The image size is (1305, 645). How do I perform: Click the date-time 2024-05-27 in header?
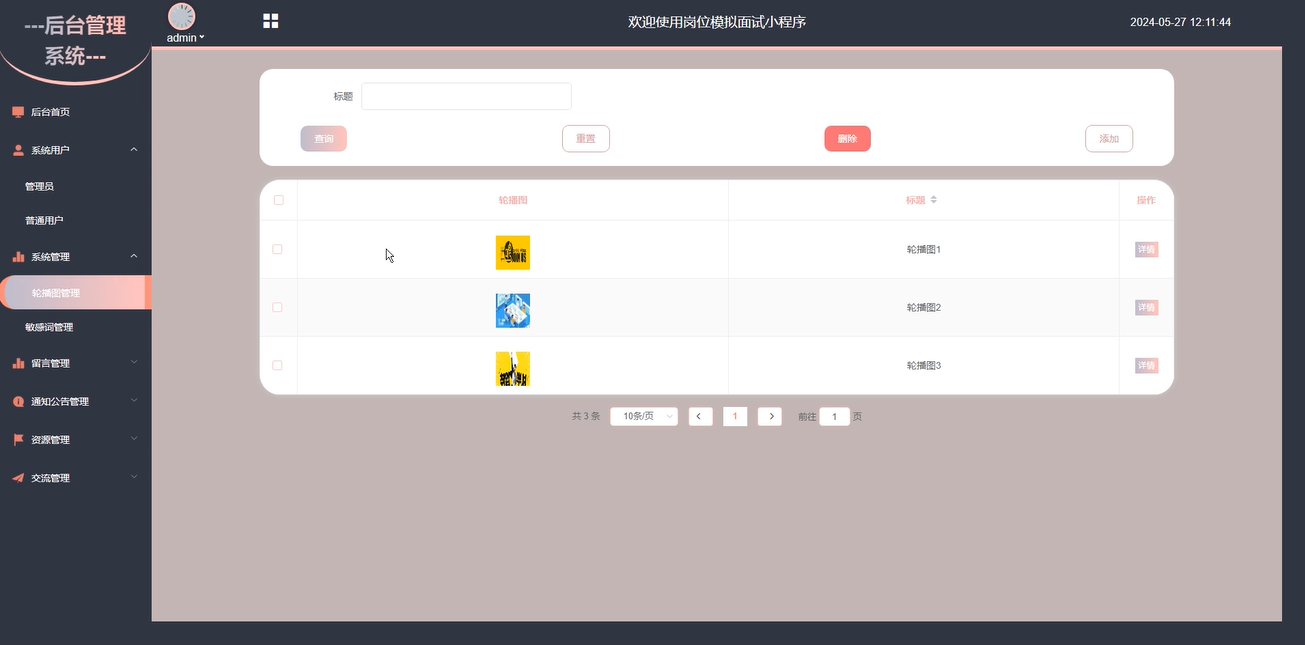tap(1180, 22)
